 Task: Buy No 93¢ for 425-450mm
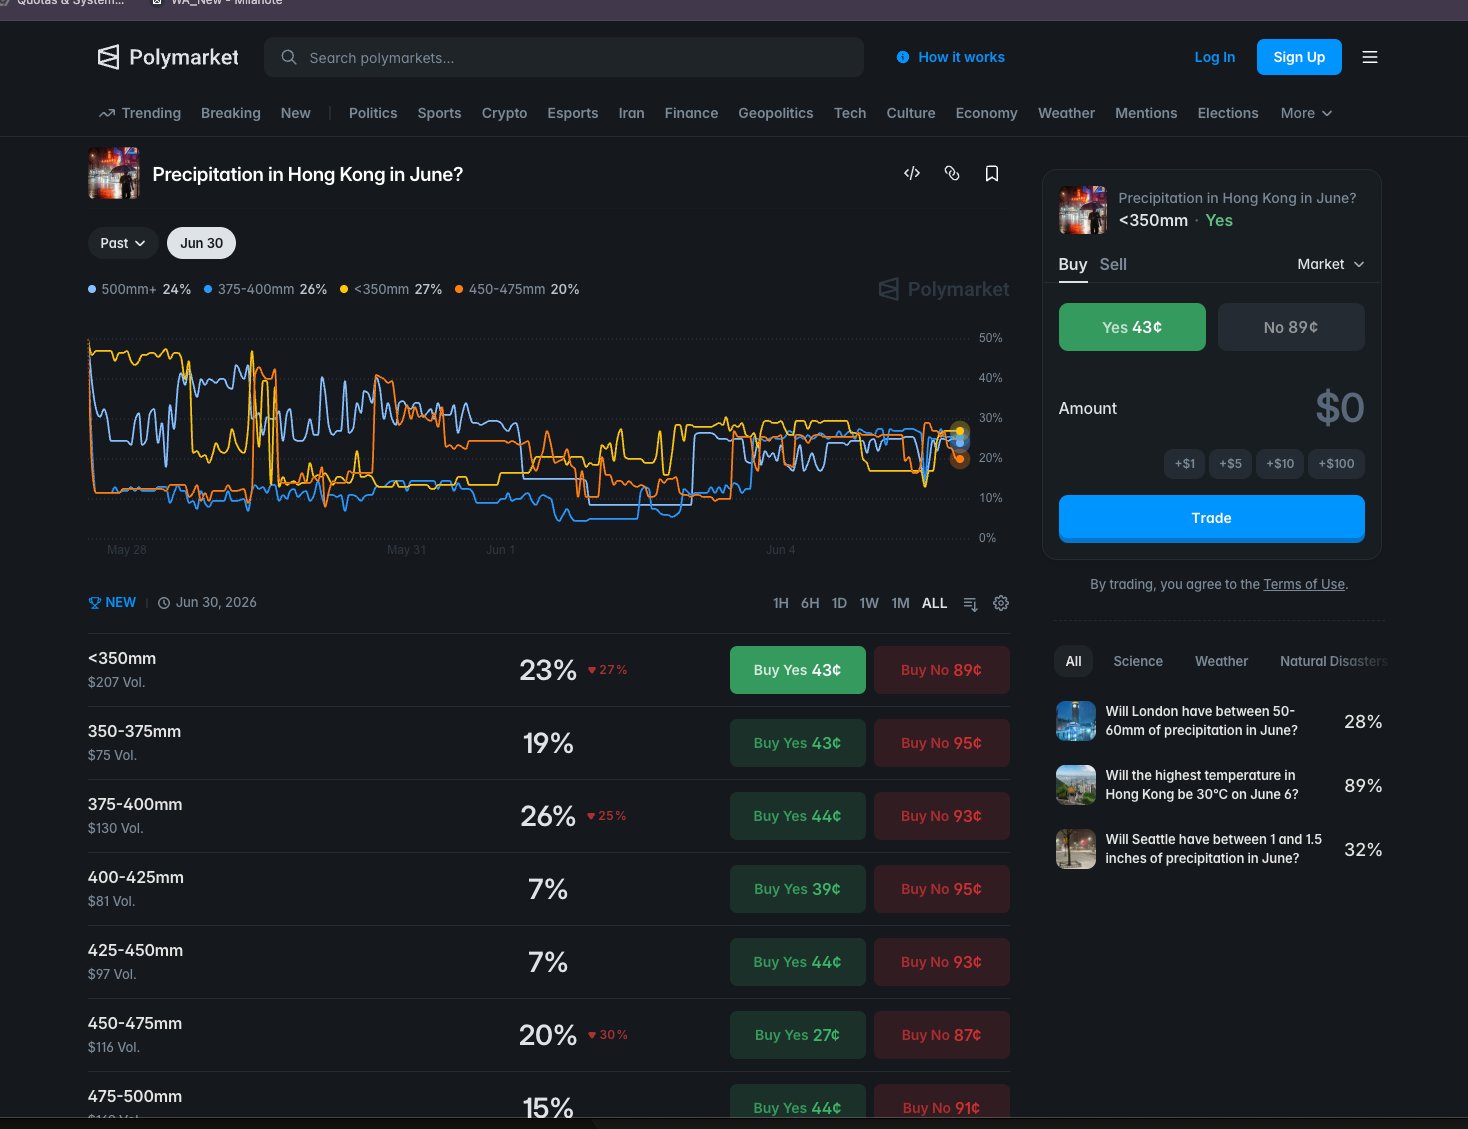941,962
